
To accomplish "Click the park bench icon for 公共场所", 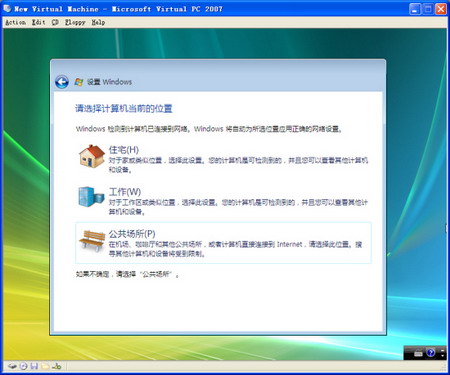I will (x=92, y=241).
